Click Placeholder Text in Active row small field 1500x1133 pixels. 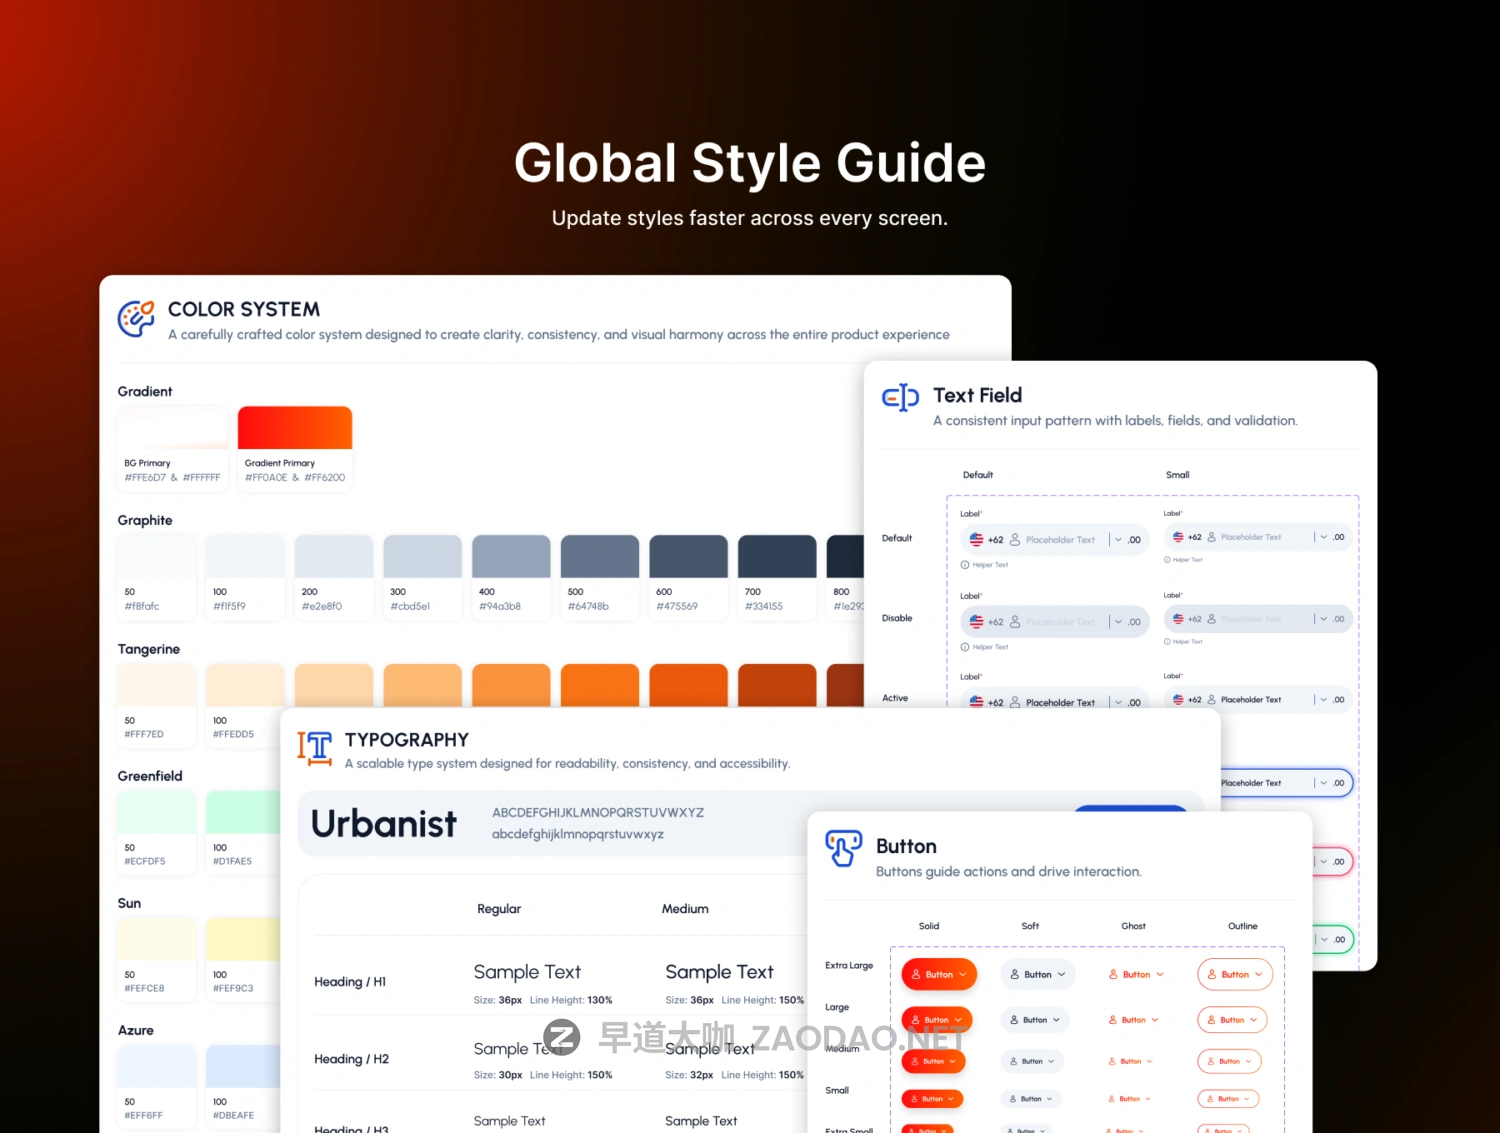point(1251,700)
